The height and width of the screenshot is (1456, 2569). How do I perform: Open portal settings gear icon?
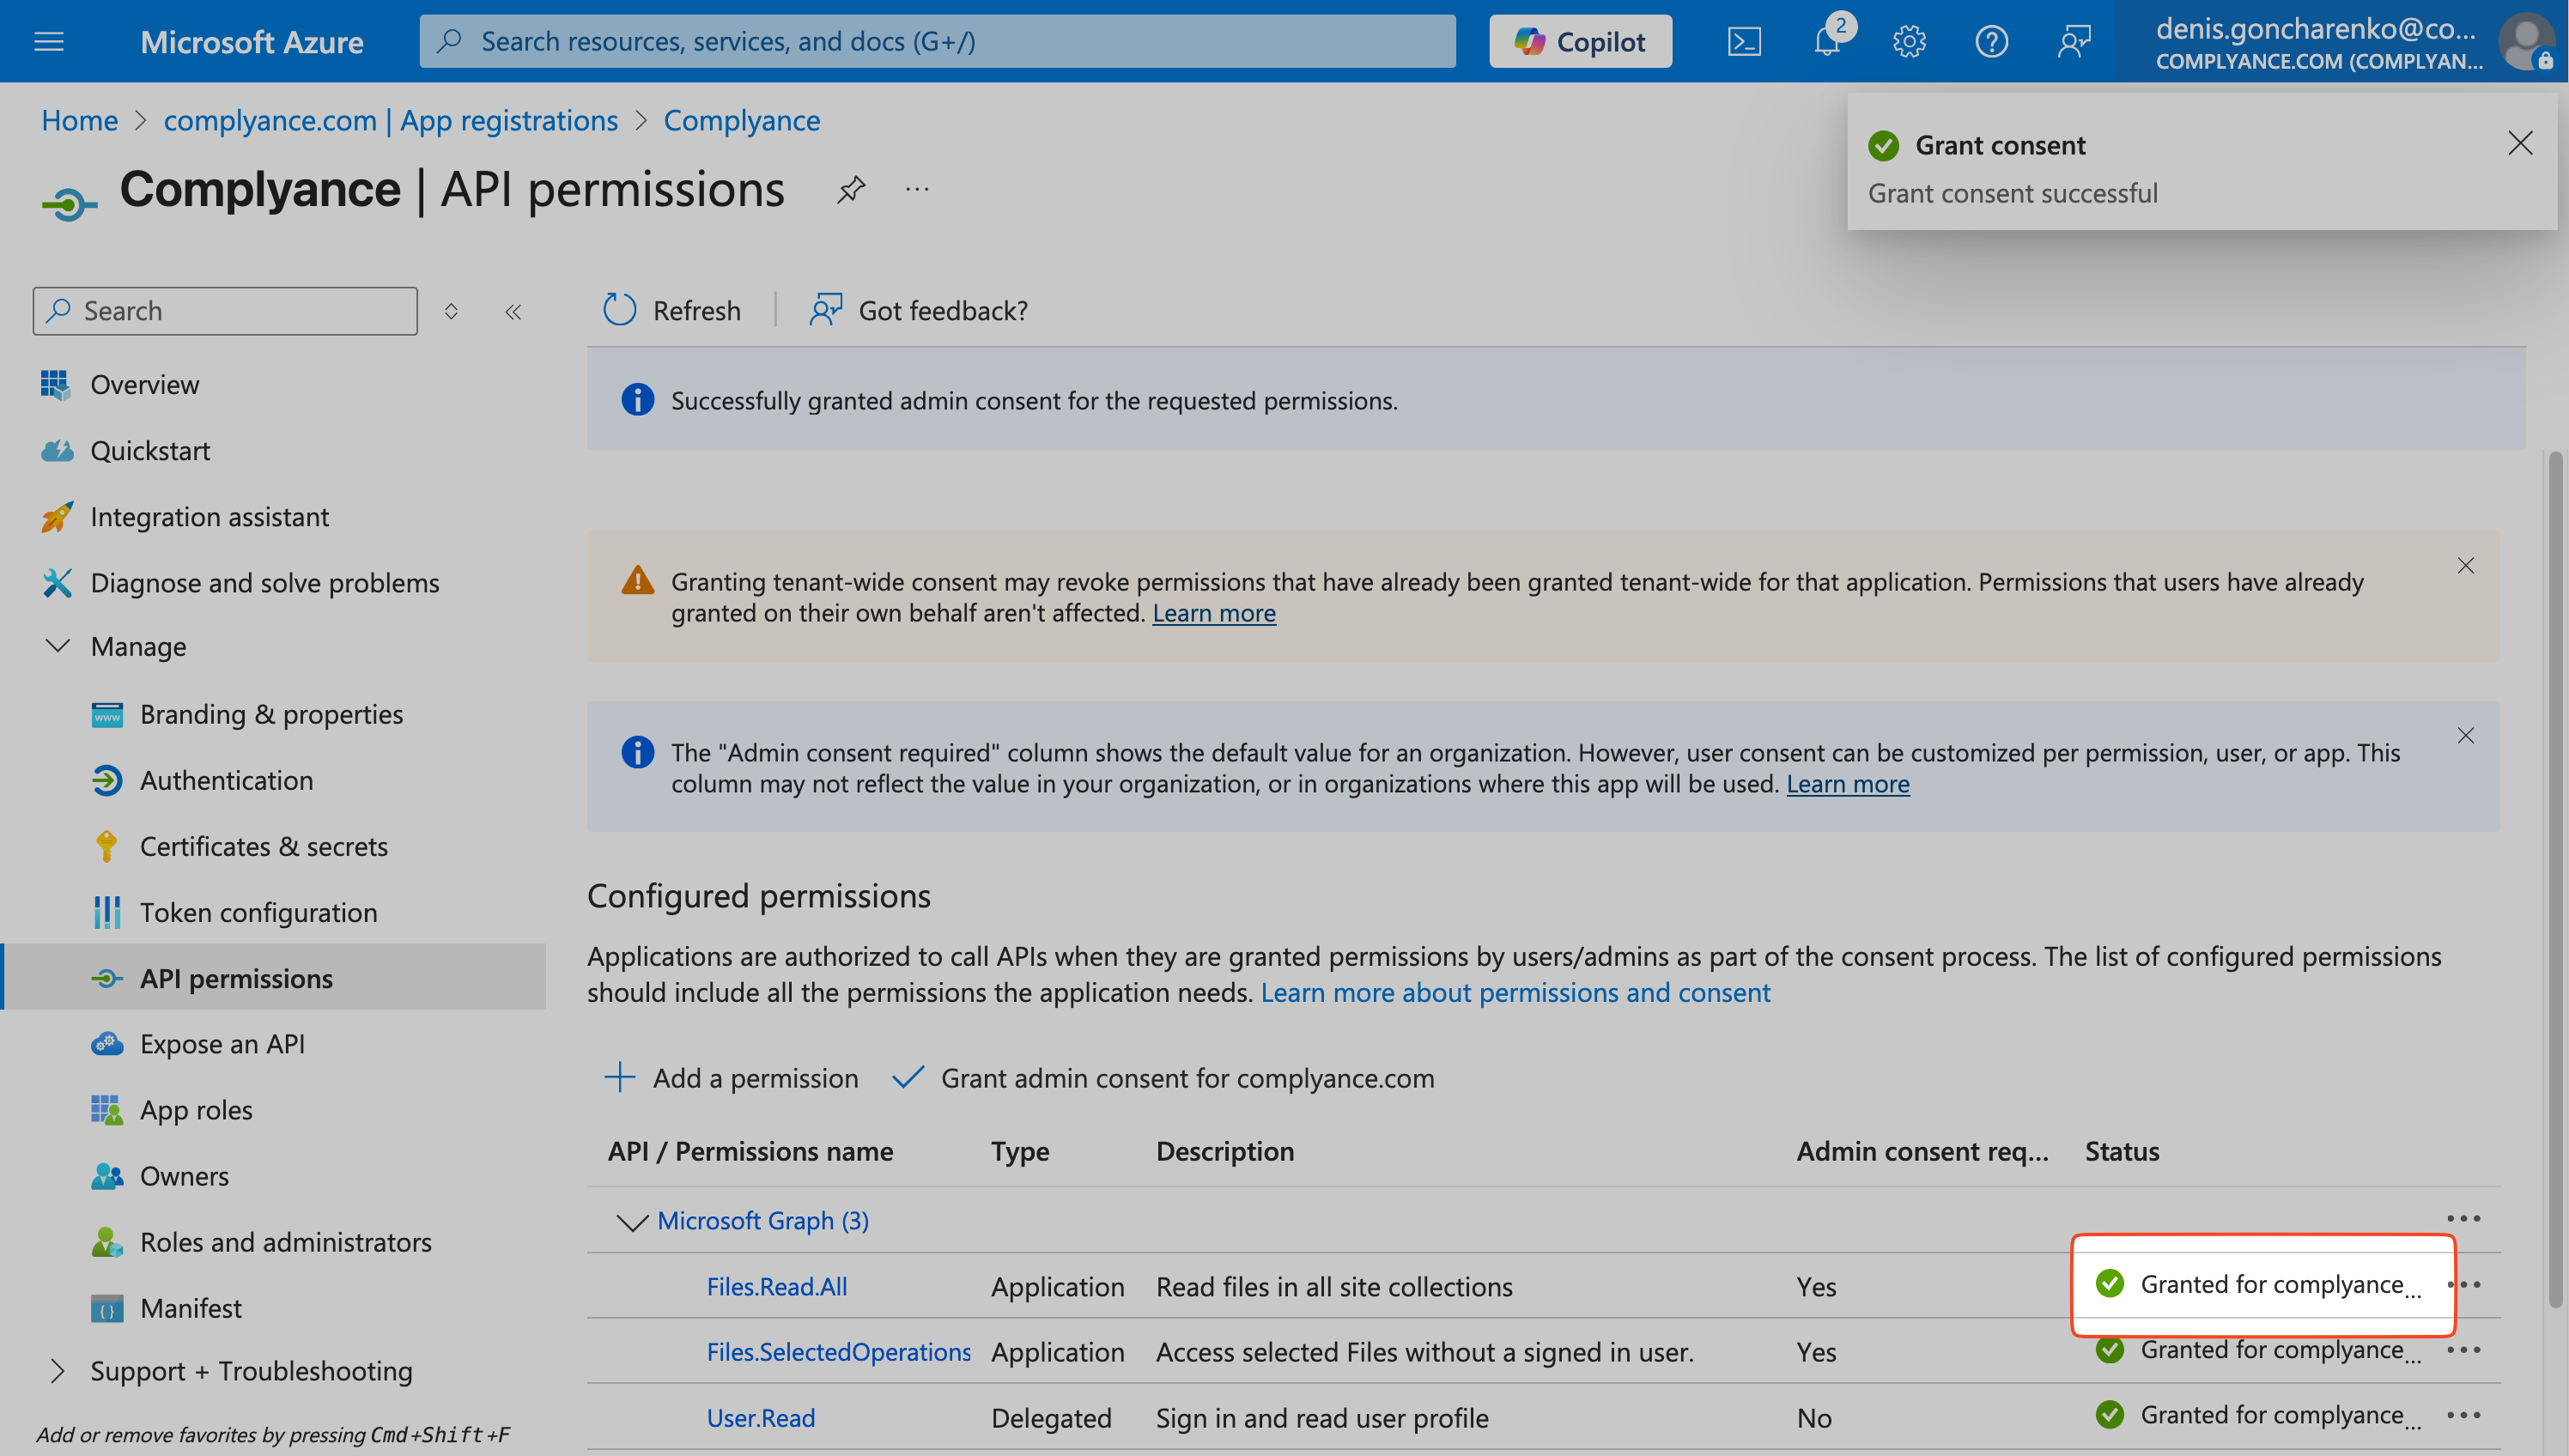(x=1909, y=41)
